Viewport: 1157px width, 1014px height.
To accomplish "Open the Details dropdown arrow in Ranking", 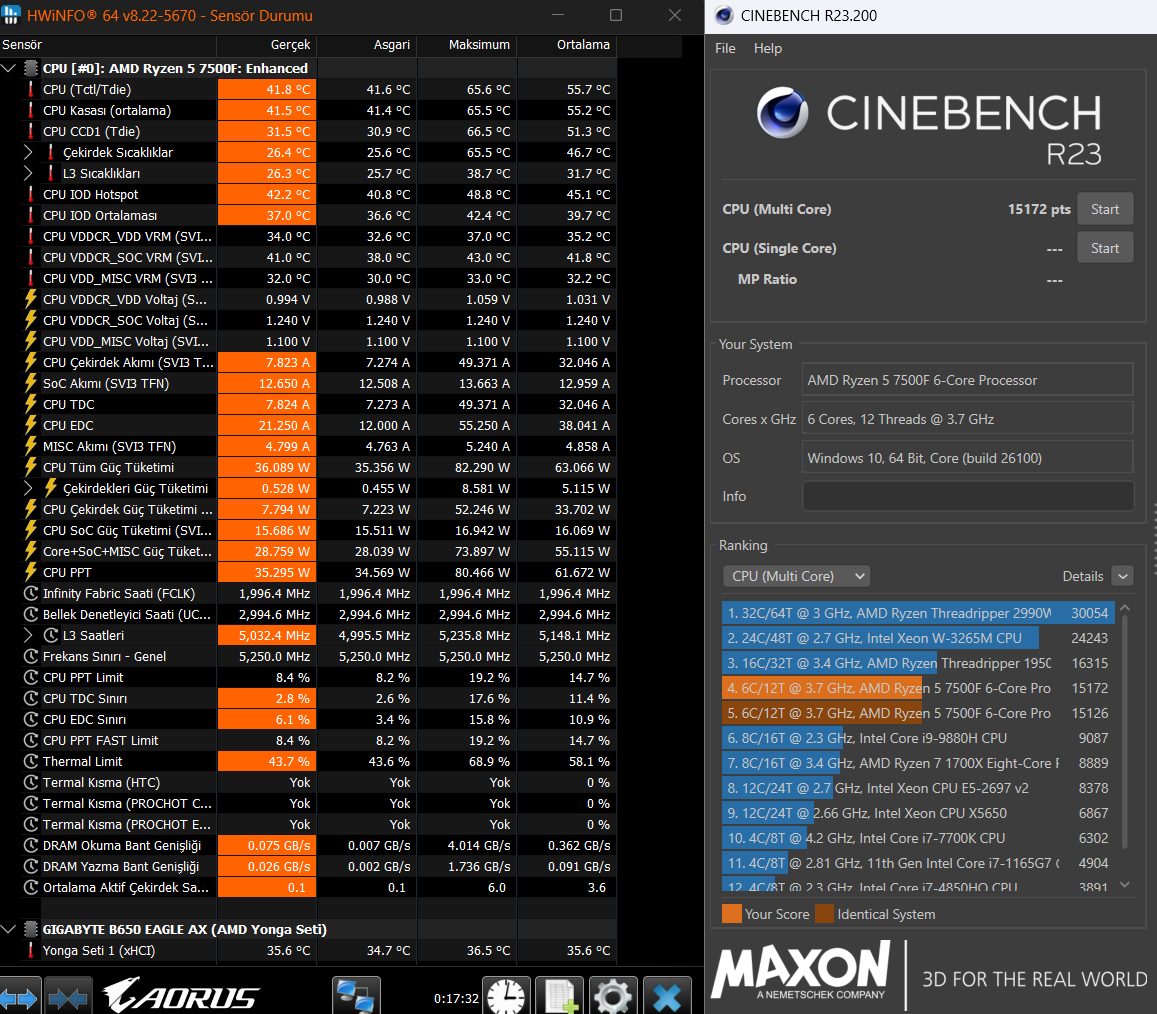I will coord(1122,576).
